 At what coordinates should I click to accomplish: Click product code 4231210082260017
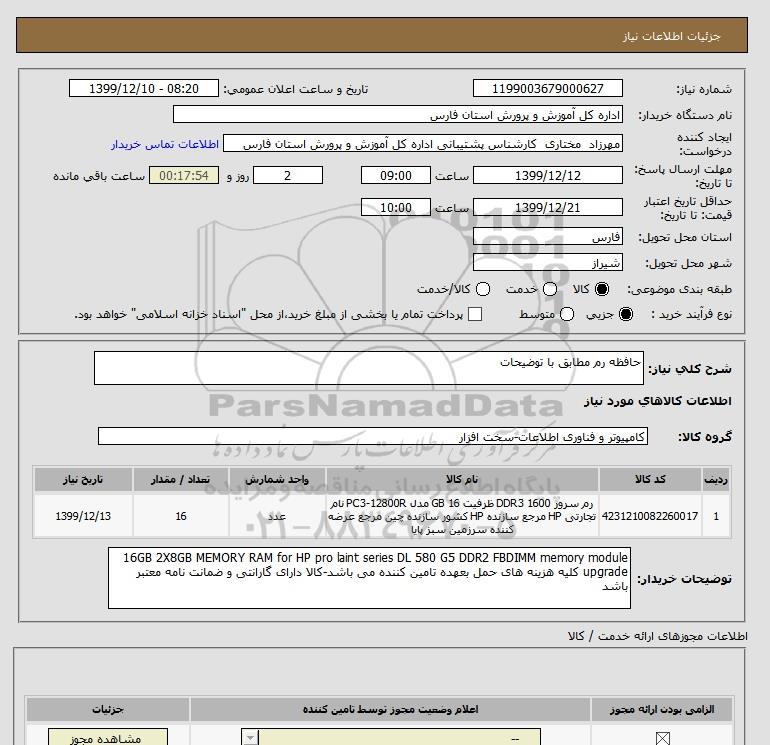[650, 516]
